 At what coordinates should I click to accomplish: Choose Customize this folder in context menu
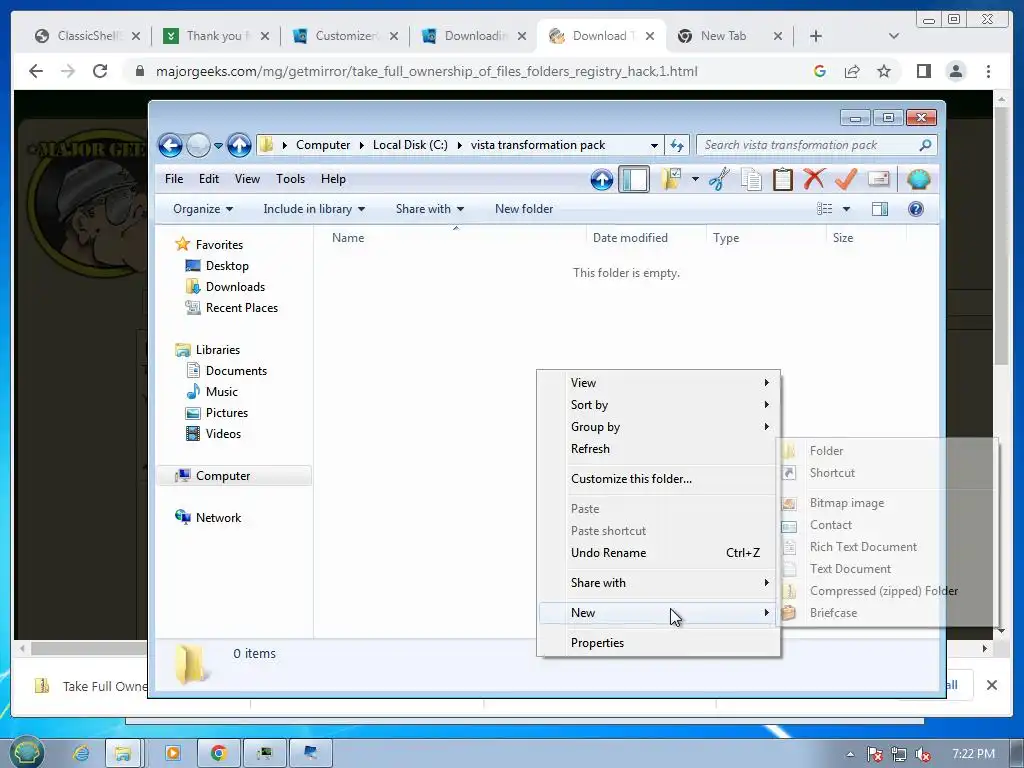coord(658,479)
